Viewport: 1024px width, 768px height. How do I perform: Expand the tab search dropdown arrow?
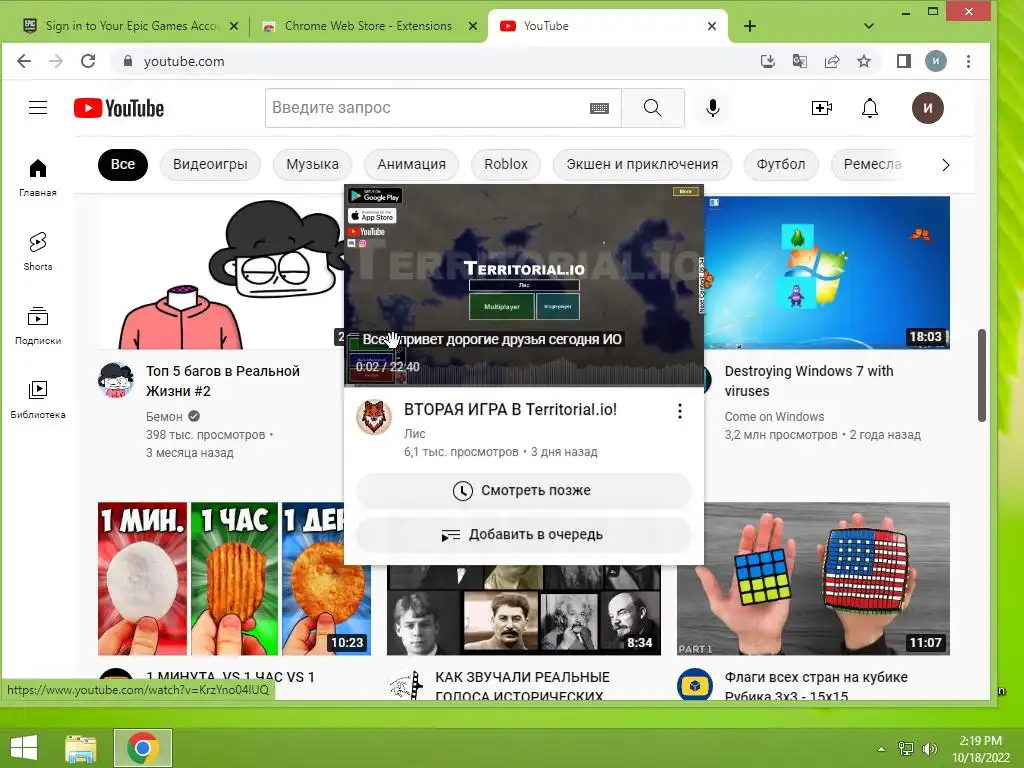pyautogui.click(x=869, y=26)
